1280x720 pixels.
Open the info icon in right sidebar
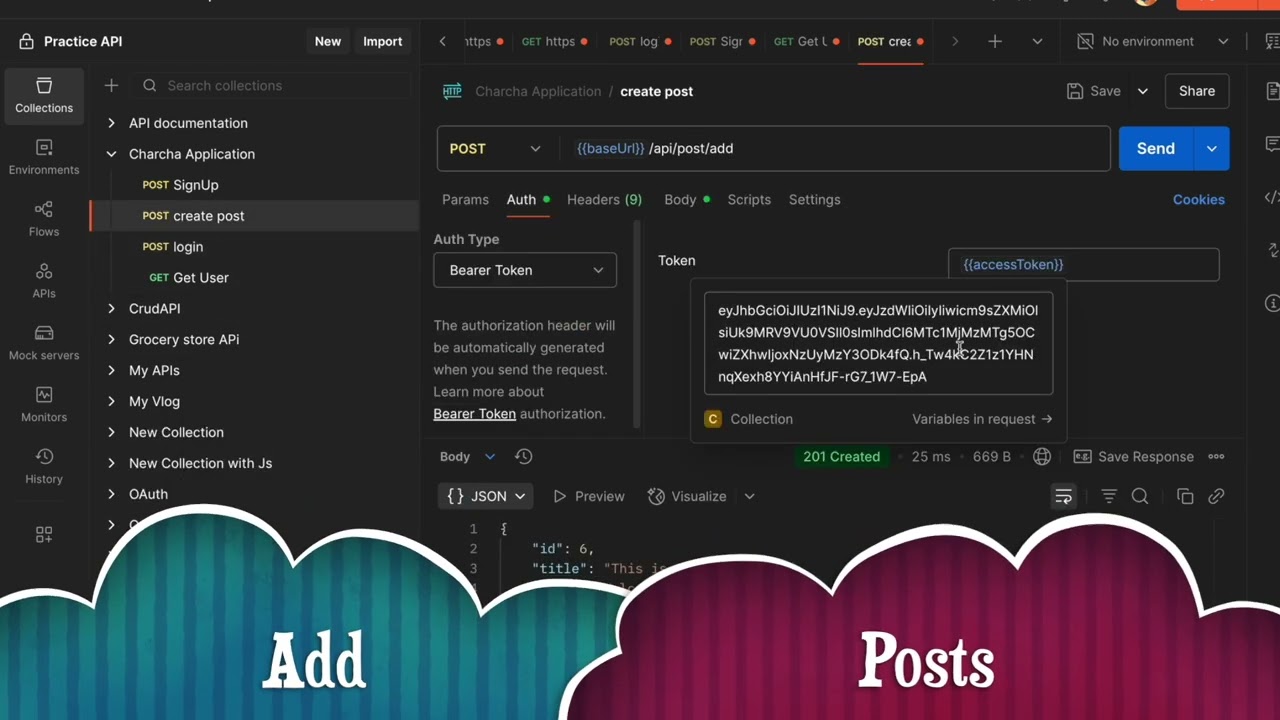pyautogui.click(x=1272, y=303)
